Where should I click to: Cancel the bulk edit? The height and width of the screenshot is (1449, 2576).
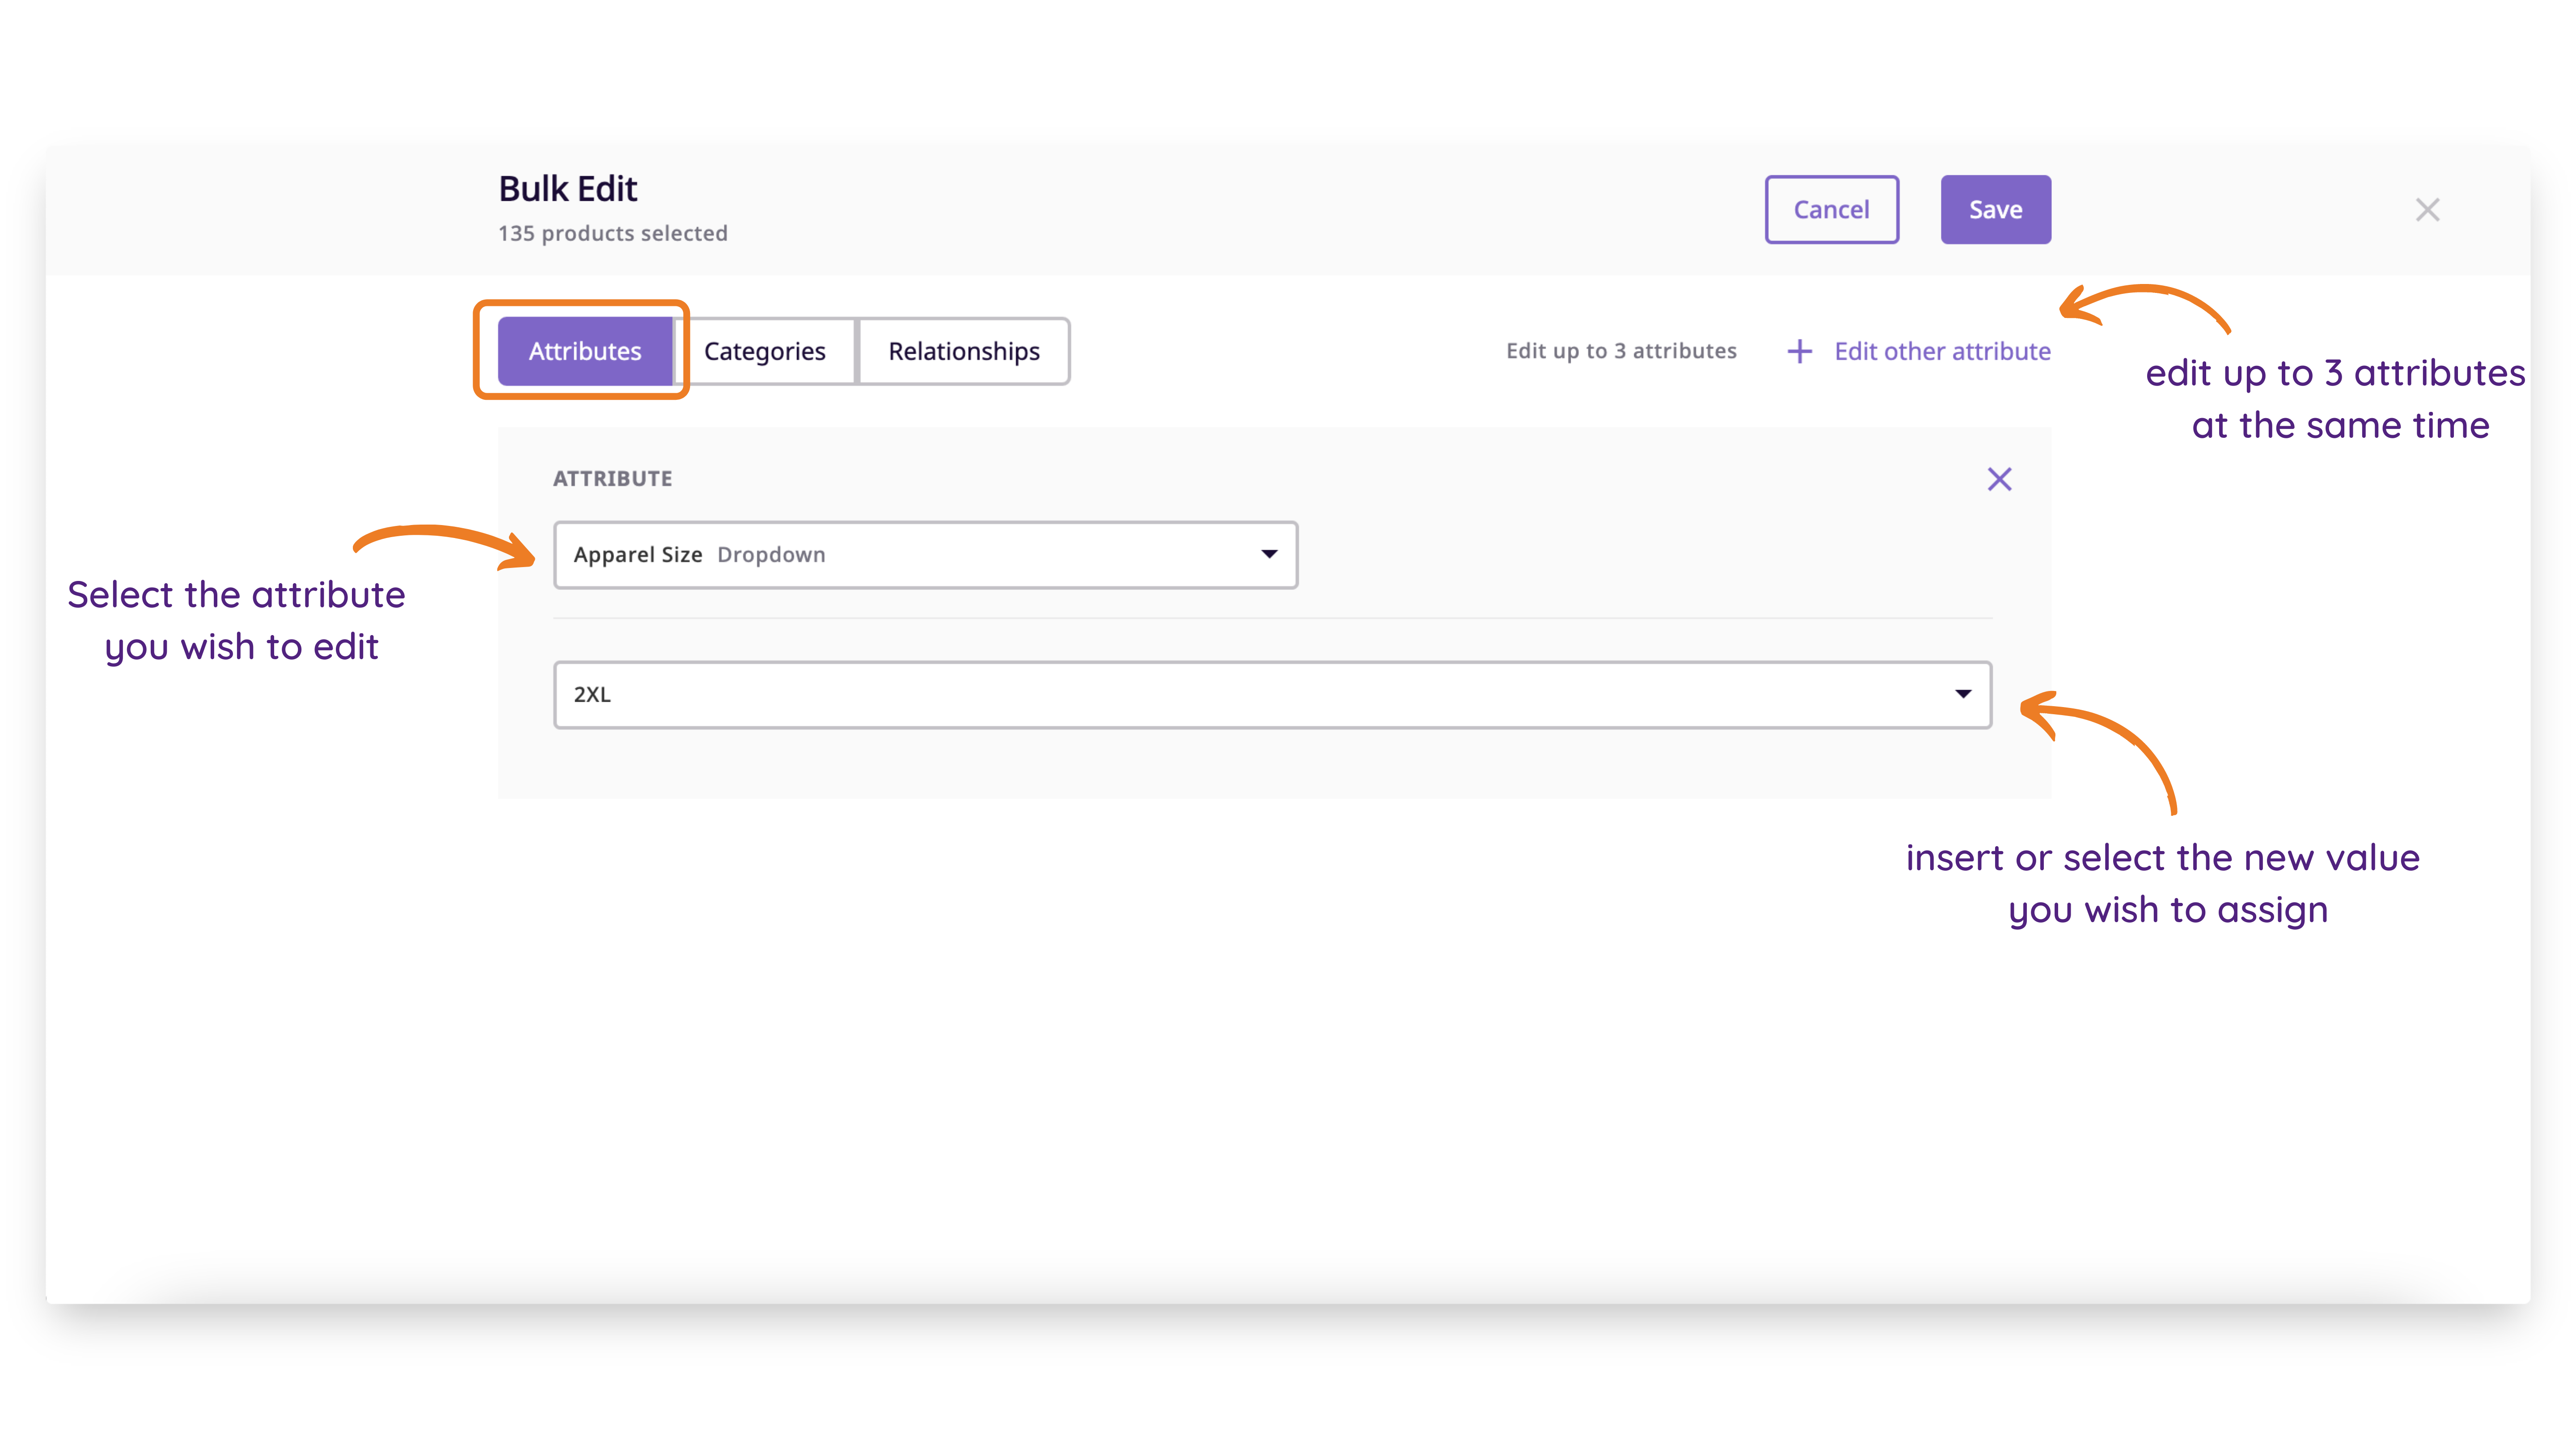(1831, 210)
